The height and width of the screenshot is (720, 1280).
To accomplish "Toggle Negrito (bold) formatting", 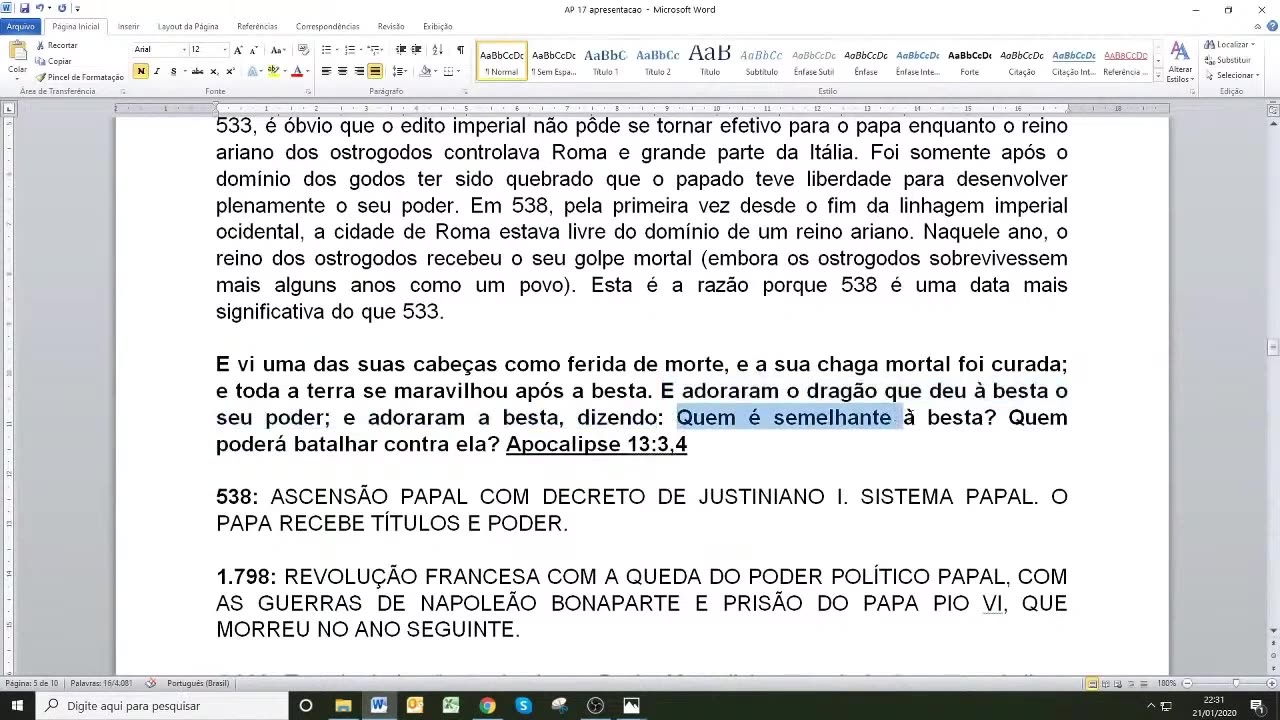I will (x=141, y=71).
